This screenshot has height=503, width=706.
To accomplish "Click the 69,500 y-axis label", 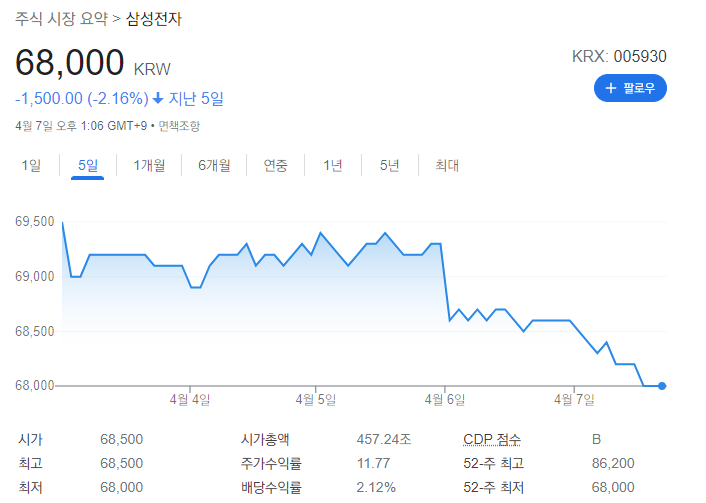I will coord(35,222).
